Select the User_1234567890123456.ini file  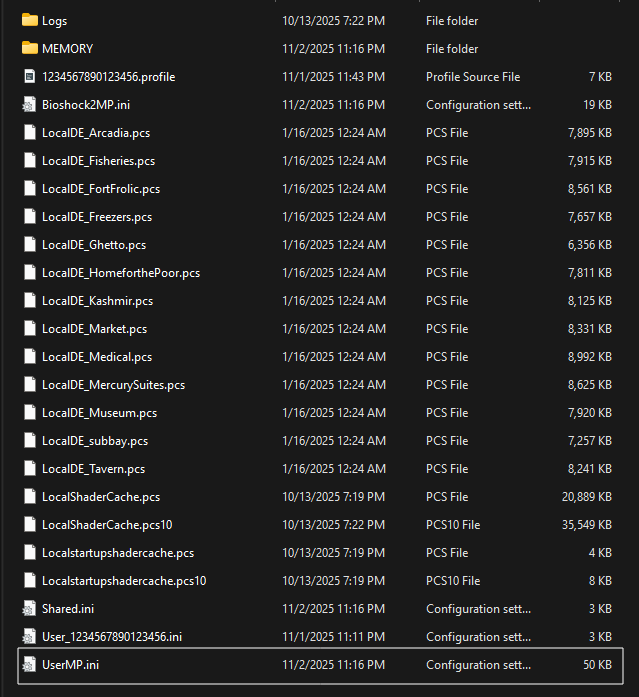(112, 636)
